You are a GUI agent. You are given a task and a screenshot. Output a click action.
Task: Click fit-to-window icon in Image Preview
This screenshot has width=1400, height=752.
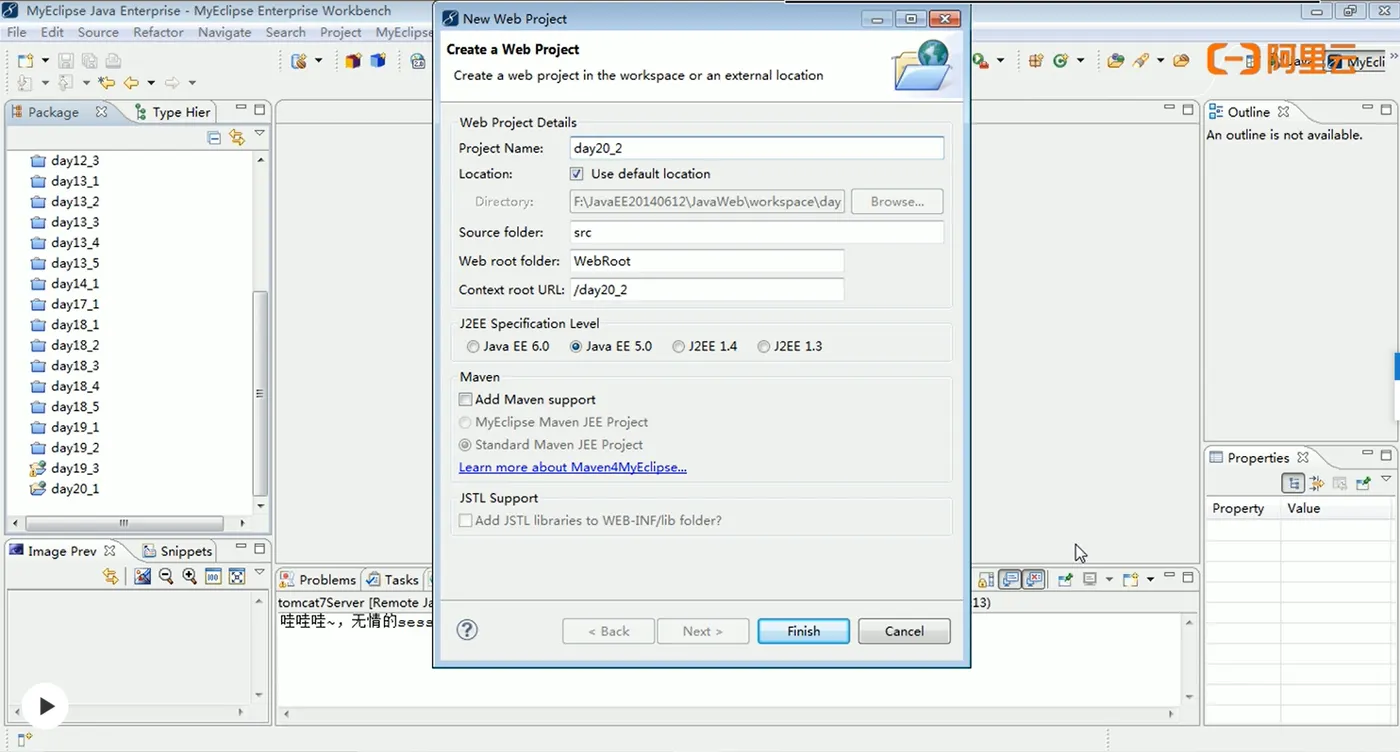pyautogui.click(x=237, y=577)
